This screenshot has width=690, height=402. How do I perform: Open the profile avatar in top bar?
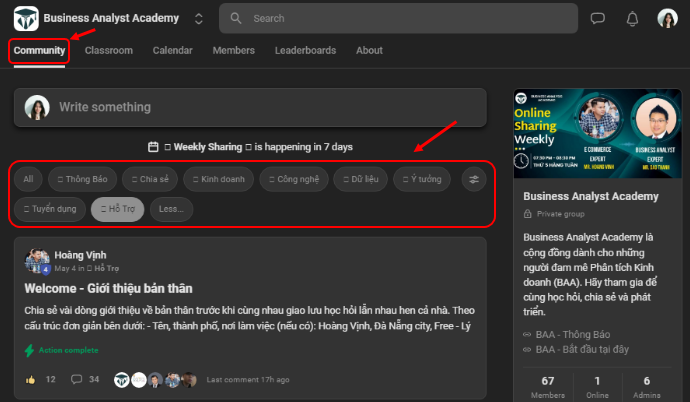tap(667, 18)
